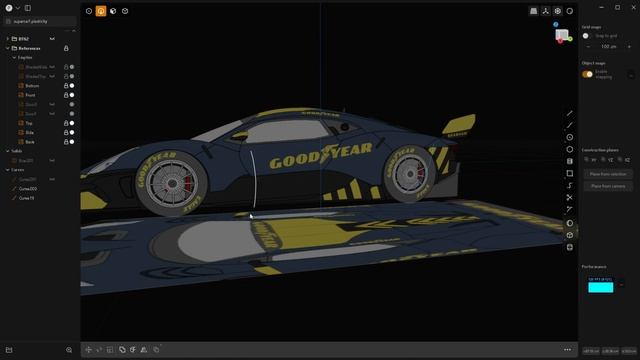Toggle lock on the References folder
This screenshot has width=640, height=360.
(66, 48)
